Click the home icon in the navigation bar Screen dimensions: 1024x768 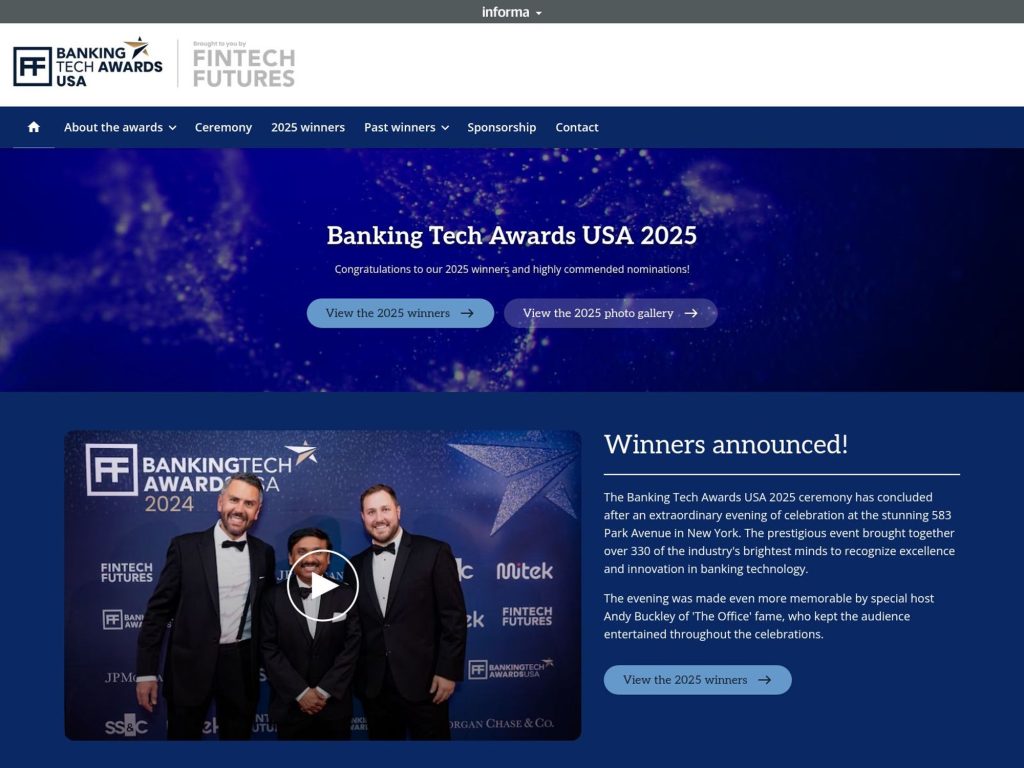(x=34, y=127)
